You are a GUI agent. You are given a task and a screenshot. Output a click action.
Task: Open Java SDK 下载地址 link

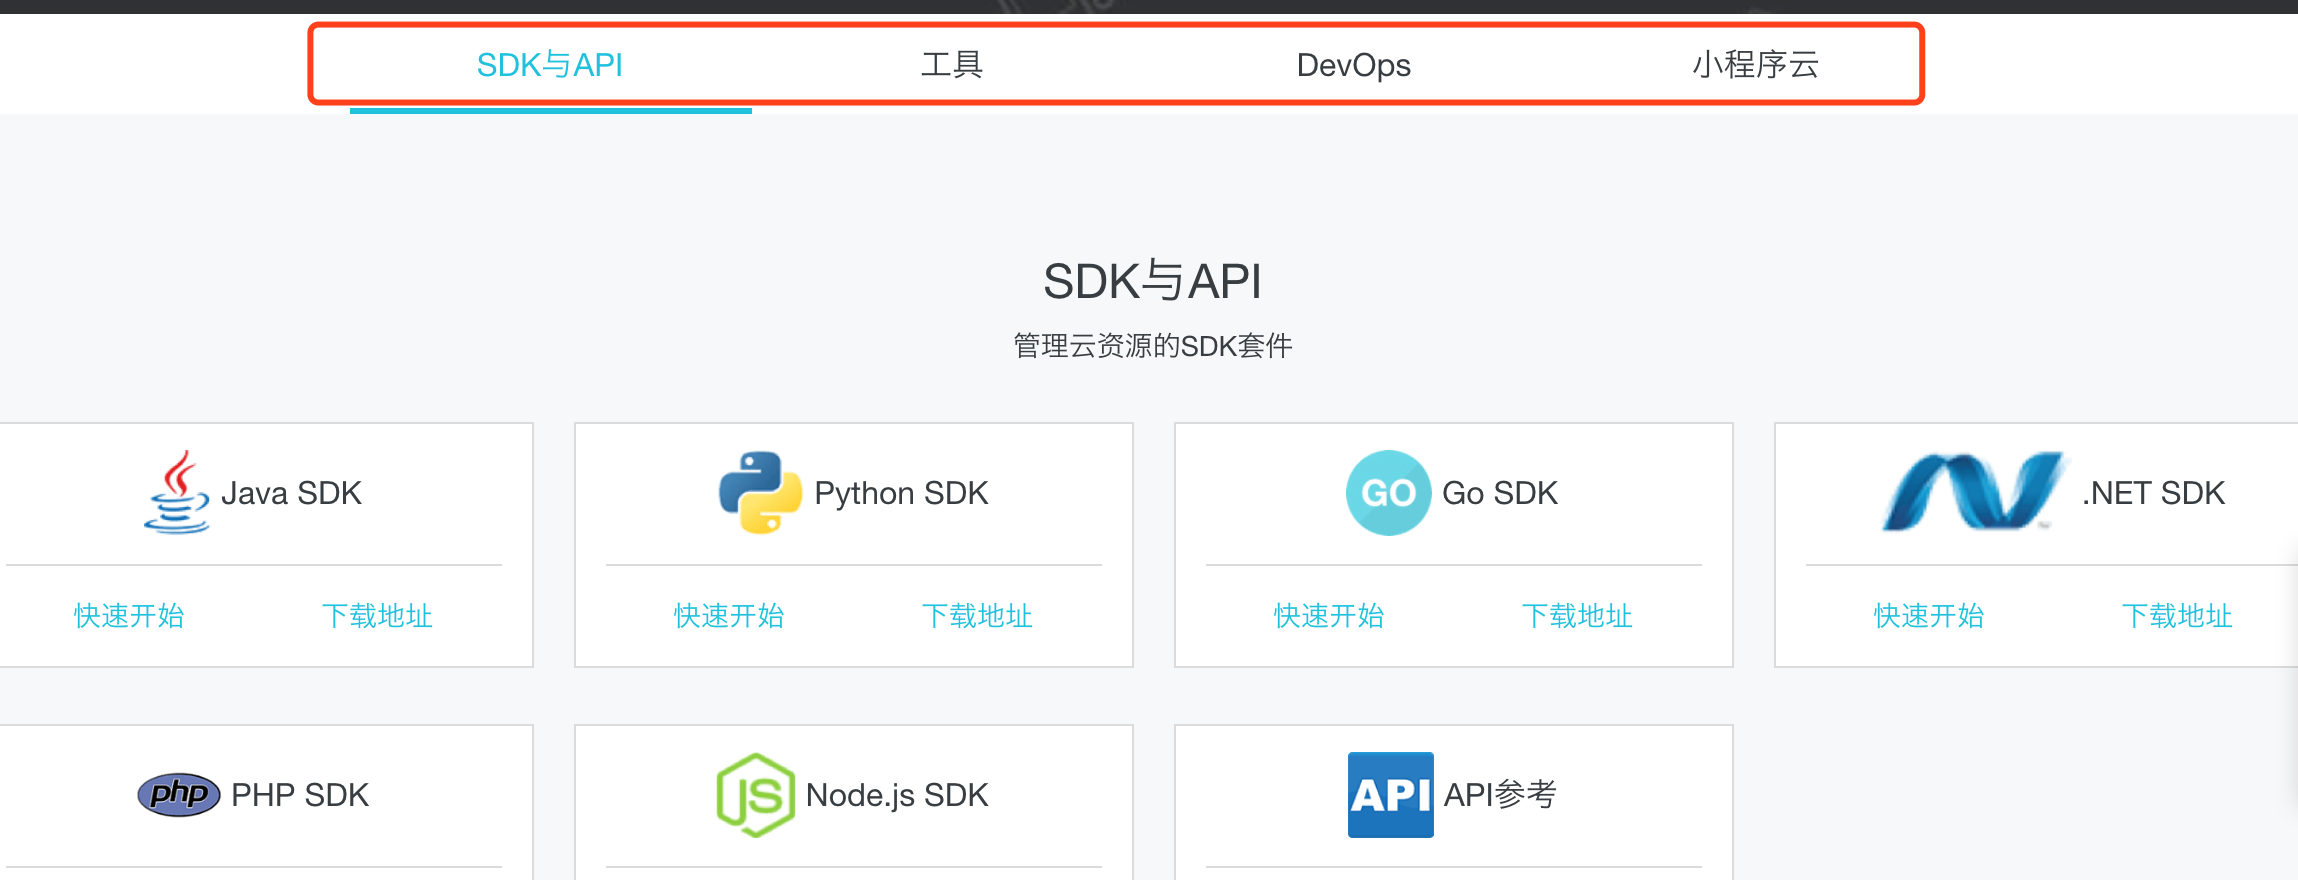pos(377,616)
